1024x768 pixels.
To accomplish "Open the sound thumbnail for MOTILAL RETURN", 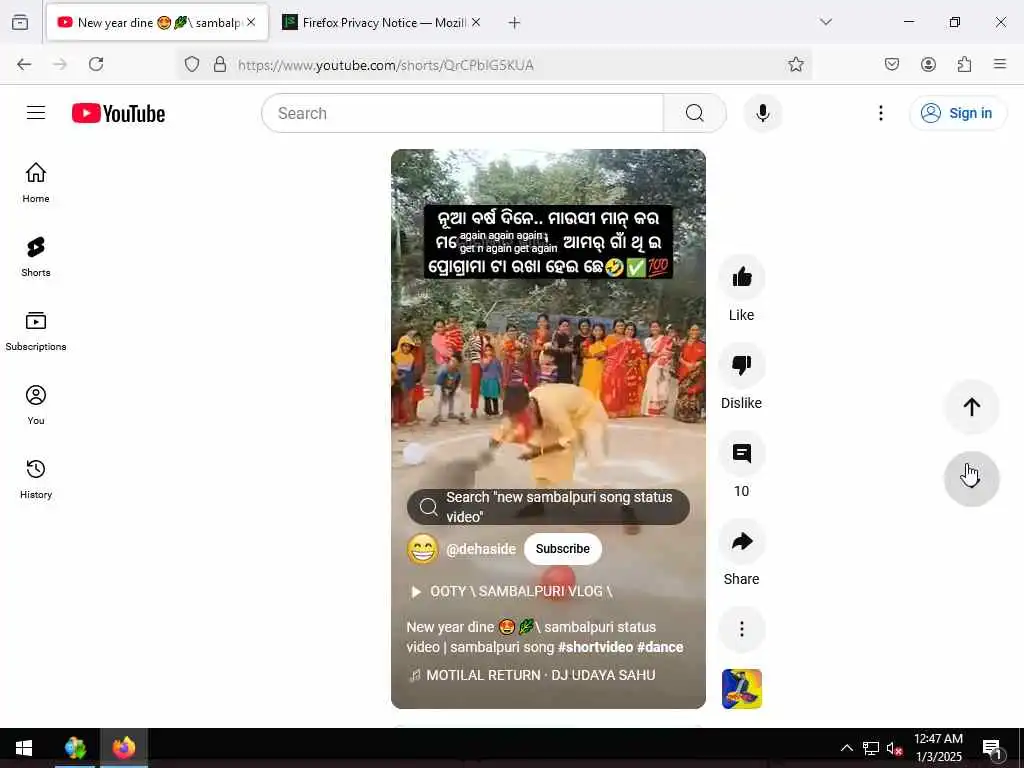I will tap(741, 688).
